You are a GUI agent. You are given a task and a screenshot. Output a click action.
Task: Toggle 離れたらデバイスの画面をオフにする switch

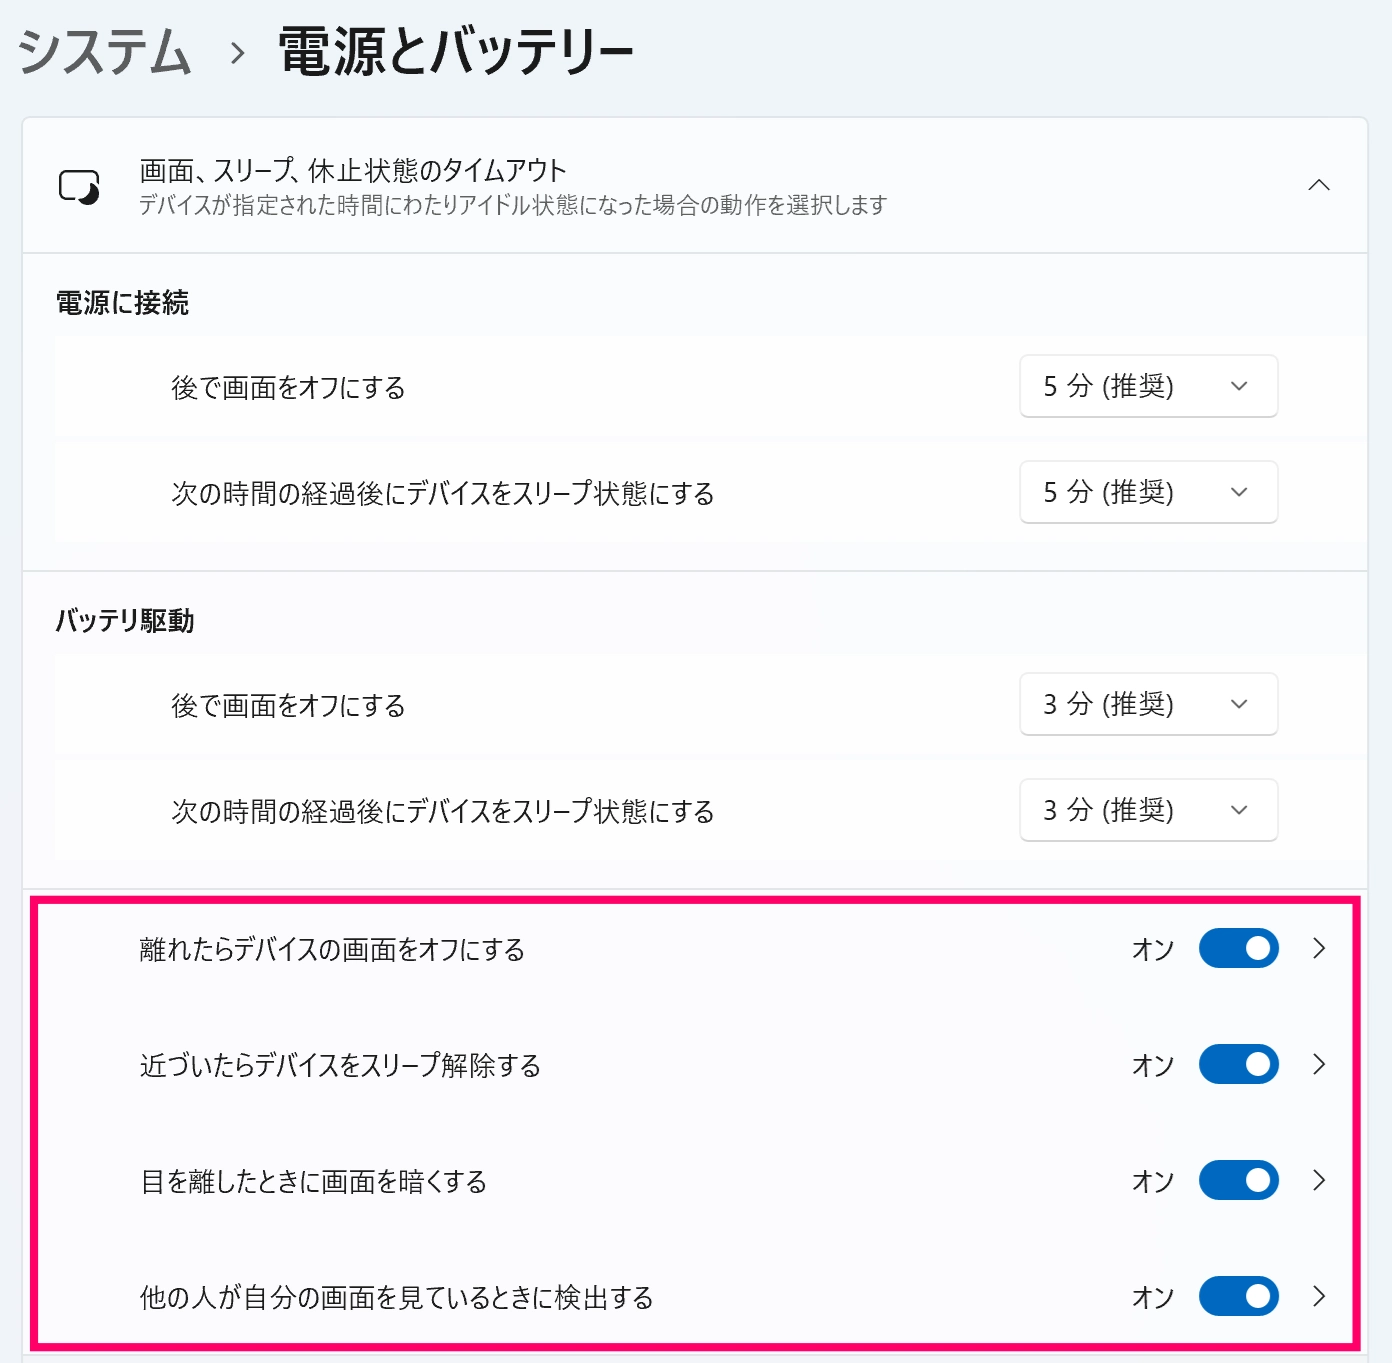(x=1238, y=948)
